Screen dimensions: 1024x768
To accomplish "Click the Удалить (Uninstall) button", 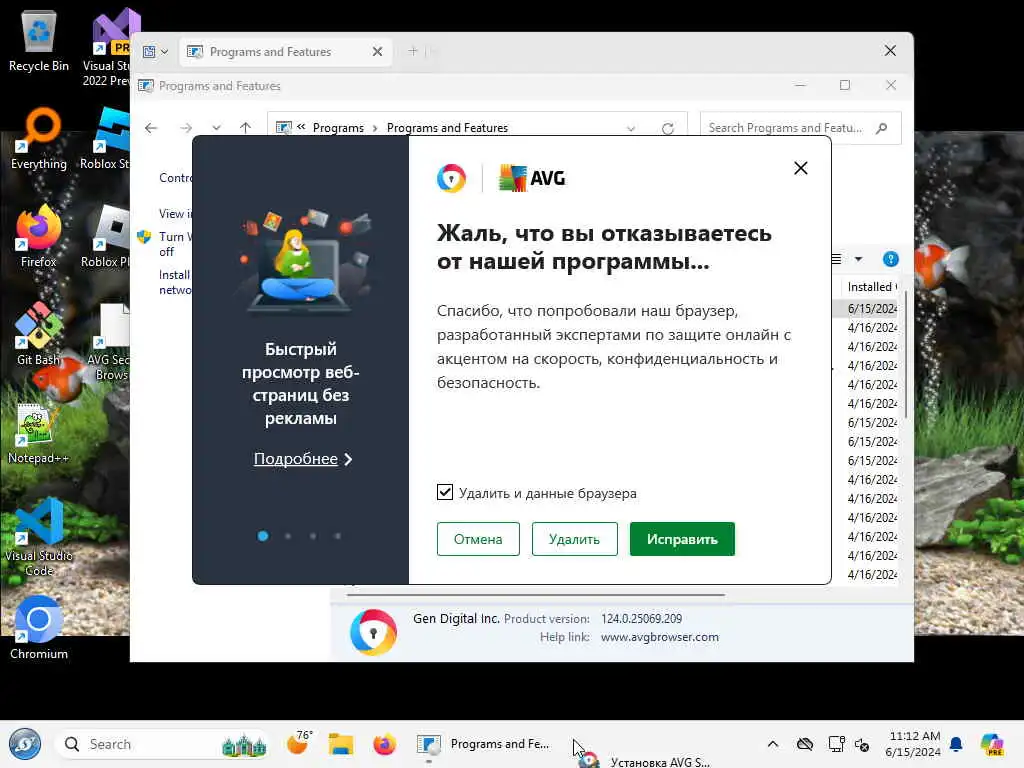I will [574, 539].
